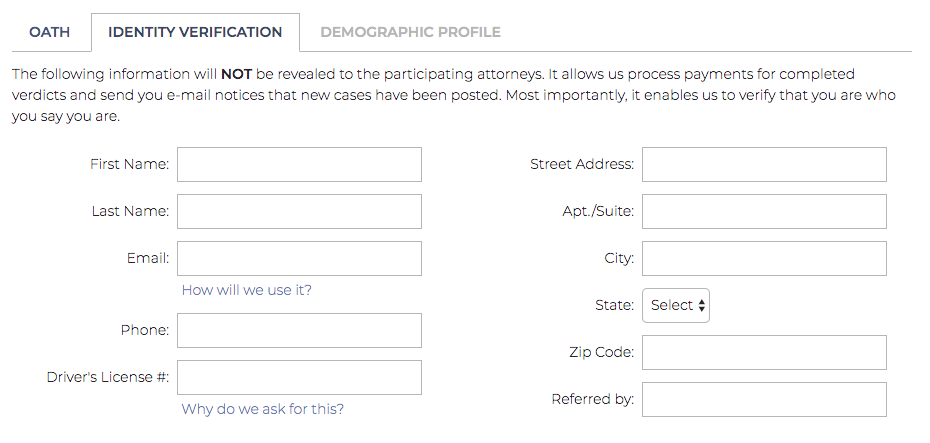Select the Phone number field
930x443 pixels.
tap(299, 330)
